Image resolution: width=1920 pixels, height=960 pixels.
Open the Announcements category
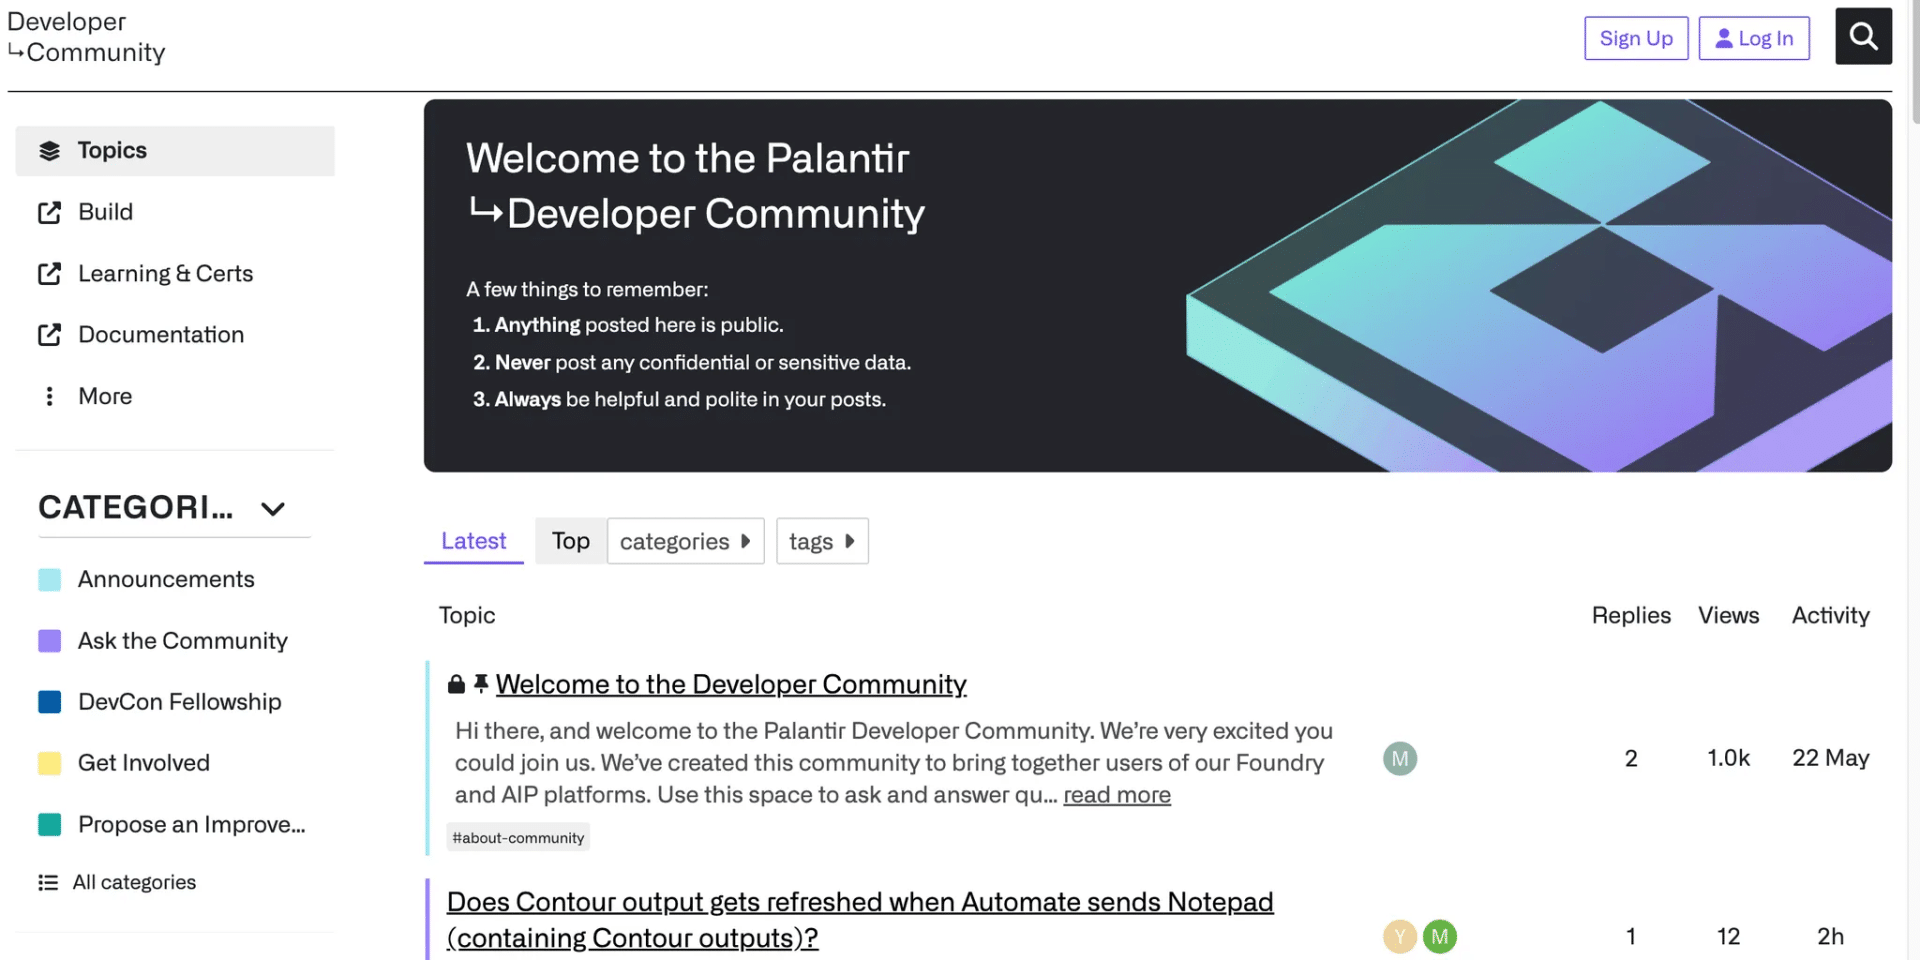[166, 580]
